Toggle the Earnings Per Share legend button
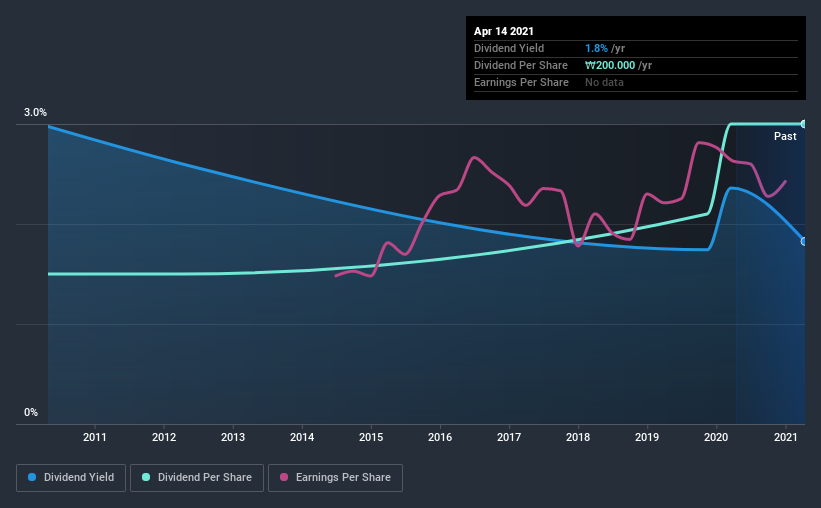The image size is (821, 508). [335, 478]
